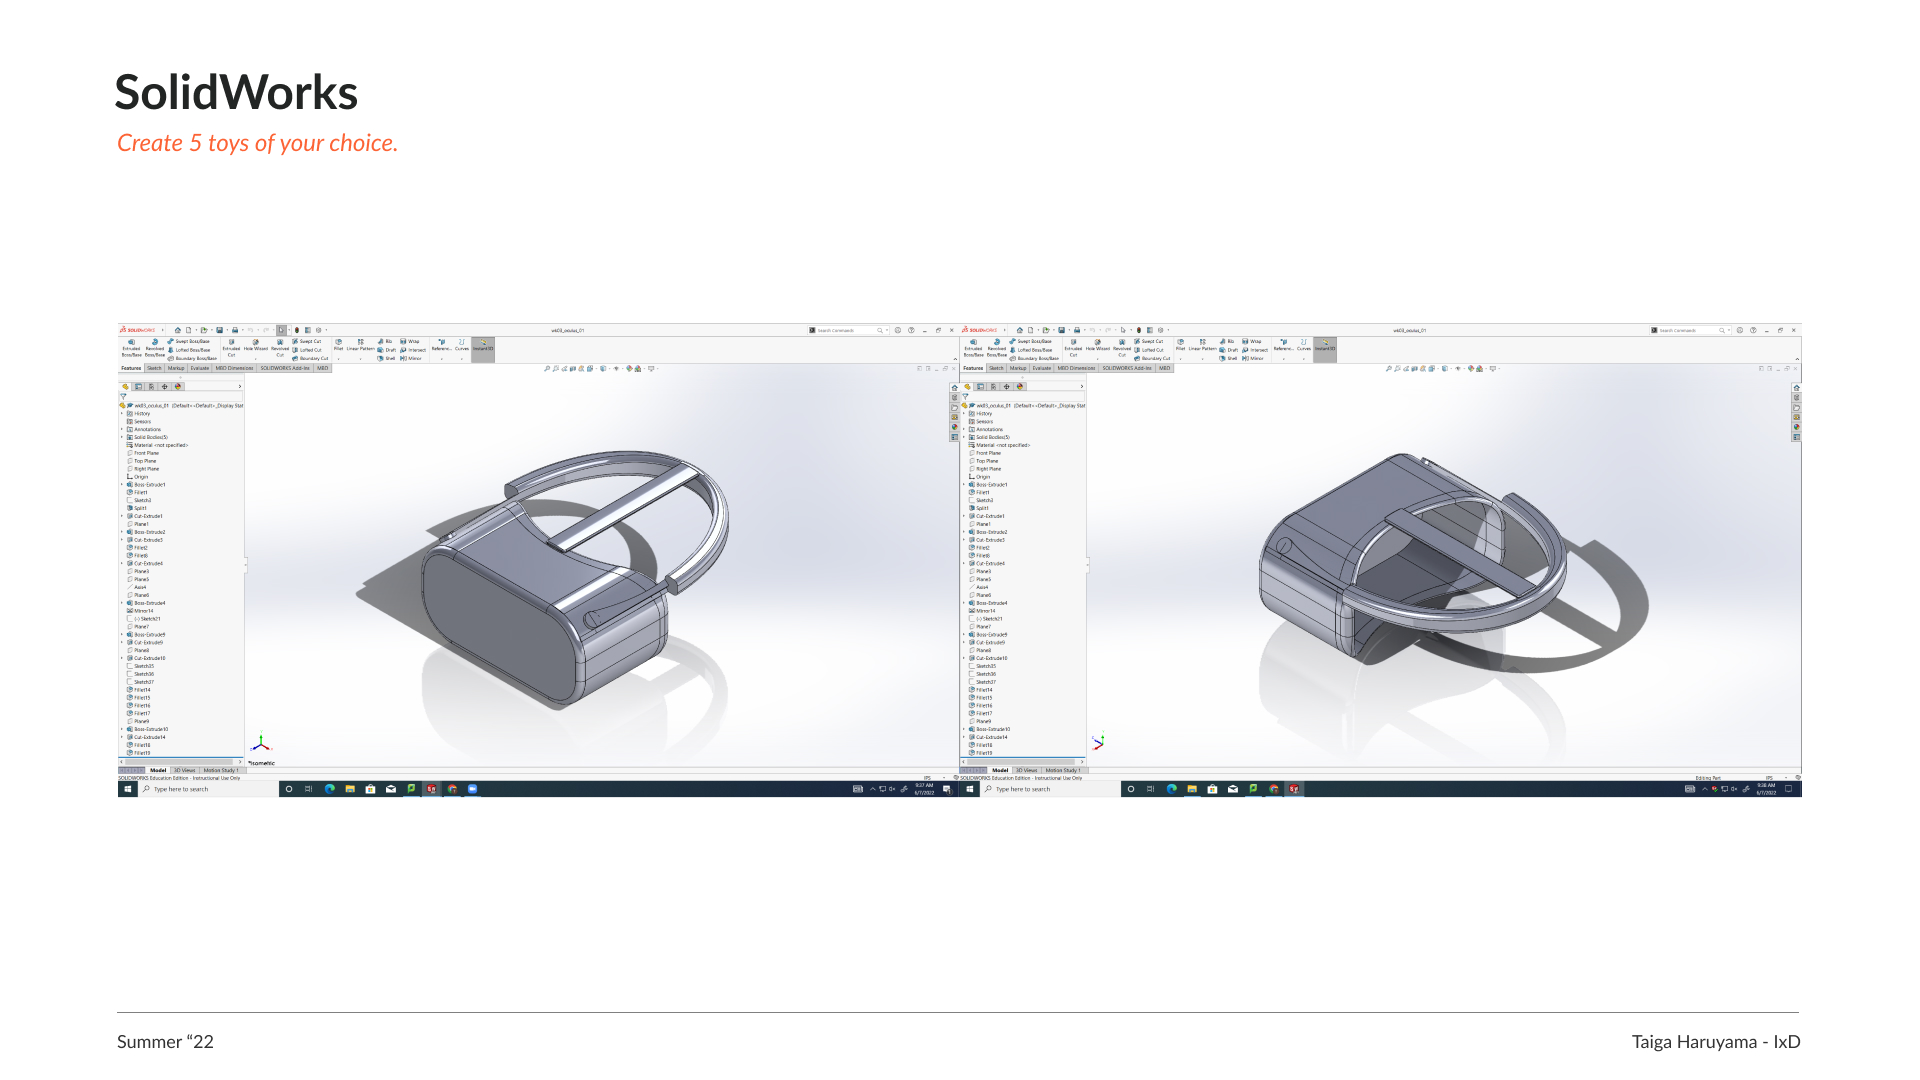Toggle Select cursor tool in left toolbar
The height and width of the screenshot is (1080, 1920).
281,330
